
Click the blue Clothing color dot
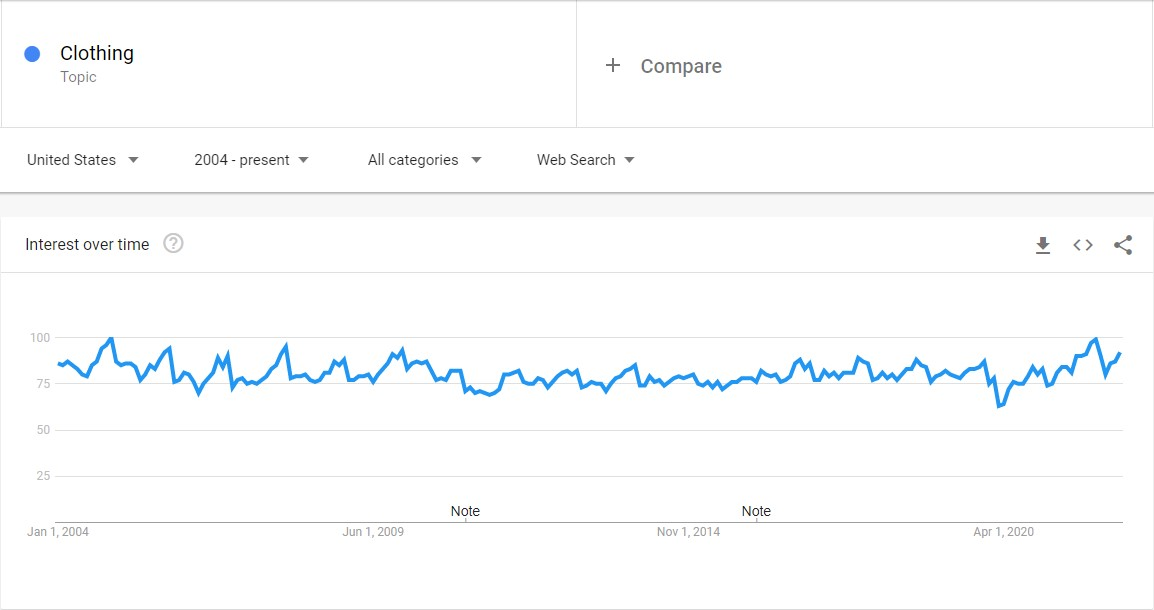click(x=32, y=54)
